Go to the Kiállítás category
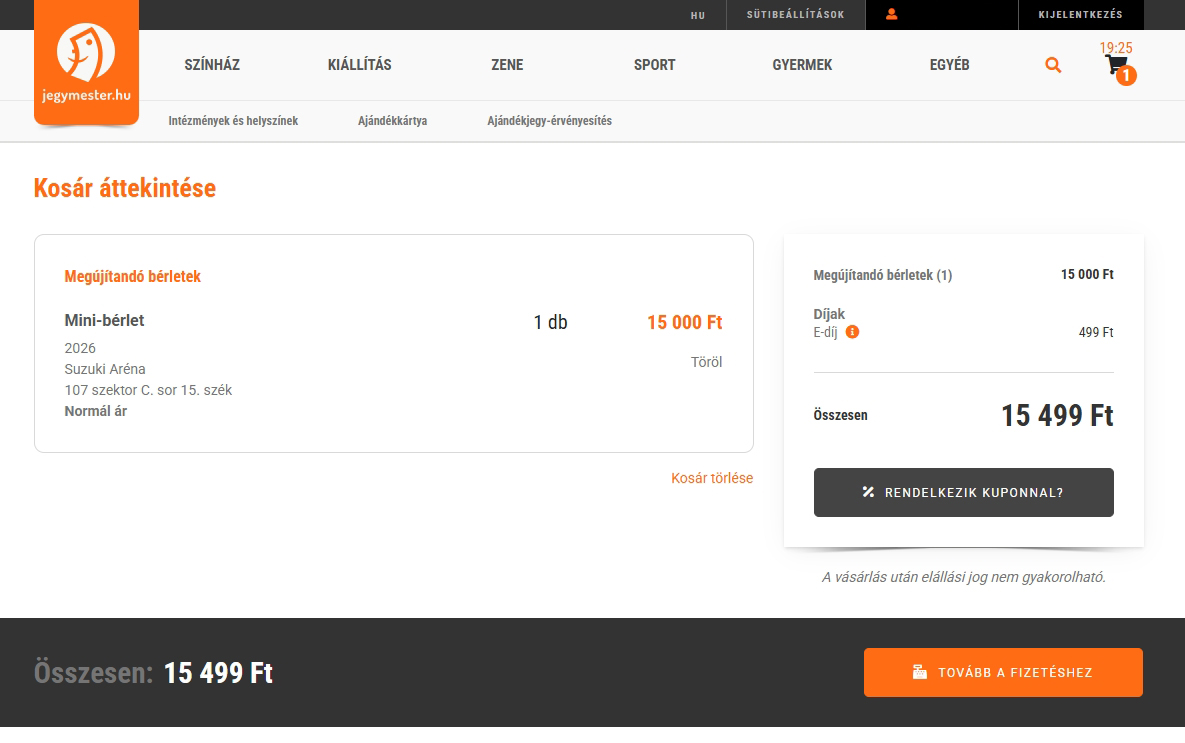Screen dimensions: 1185x743 coord(359,65)
